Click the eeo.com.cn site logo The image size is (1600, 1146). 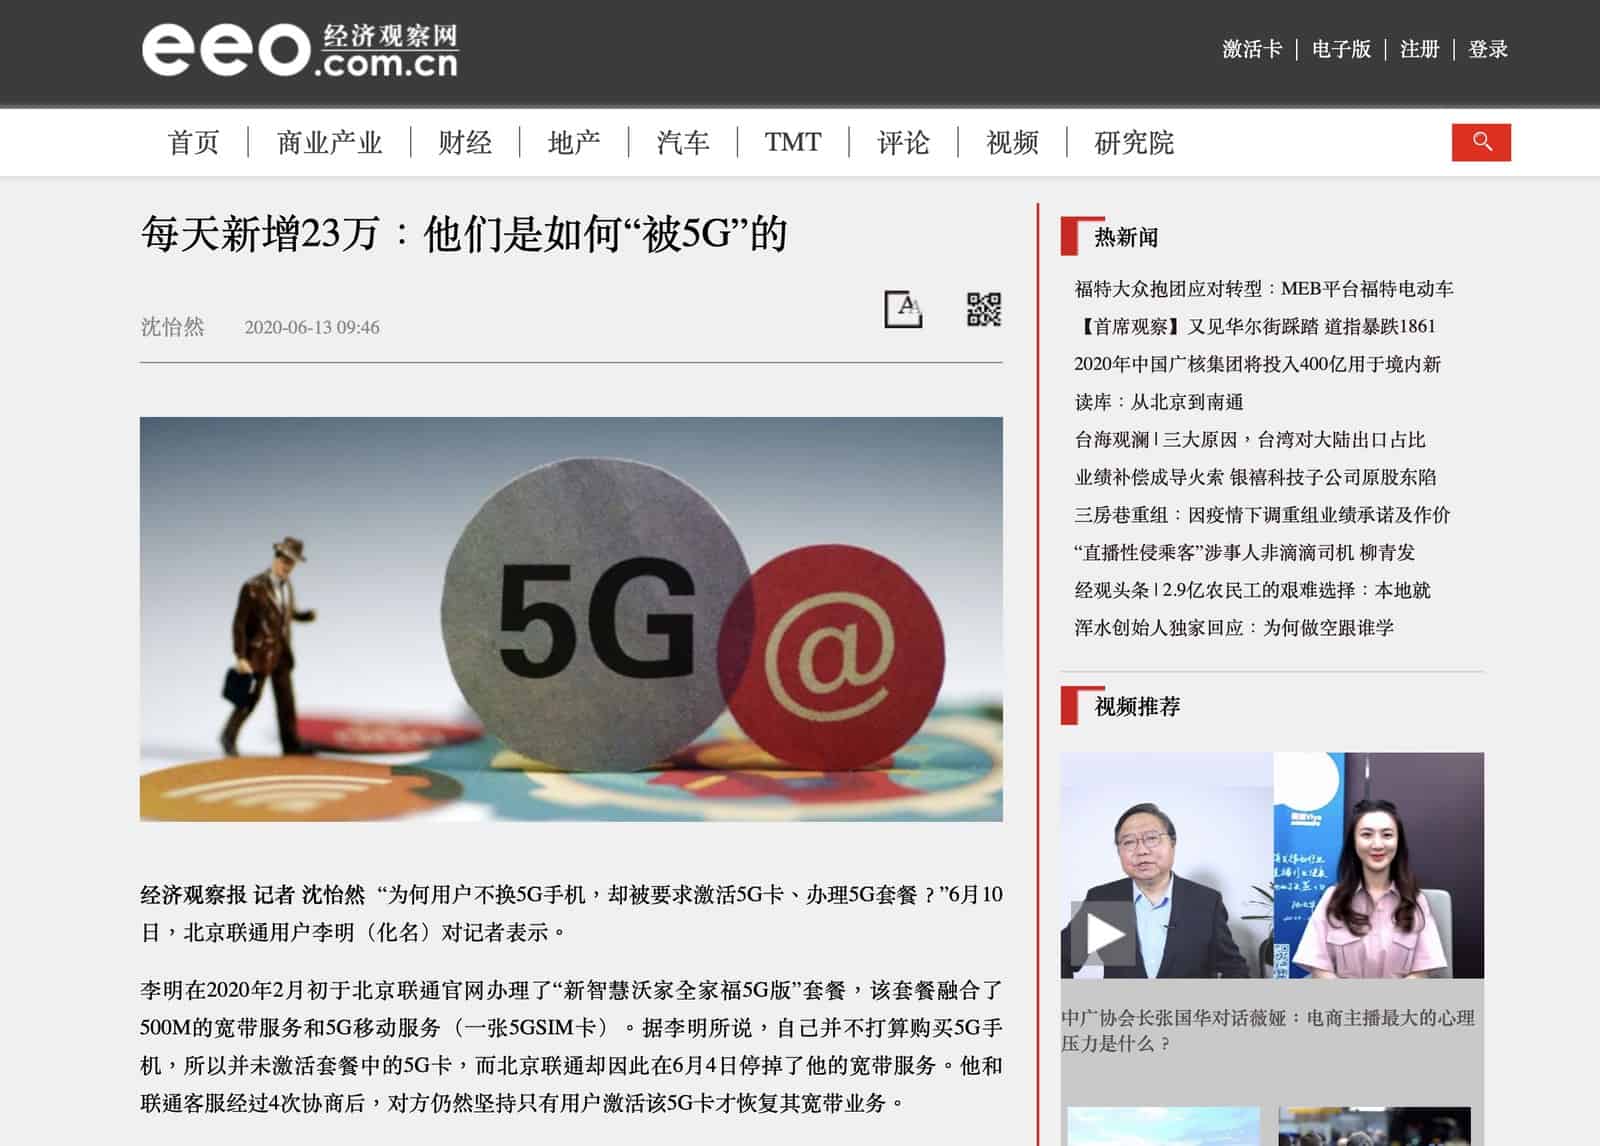[300, 50]
